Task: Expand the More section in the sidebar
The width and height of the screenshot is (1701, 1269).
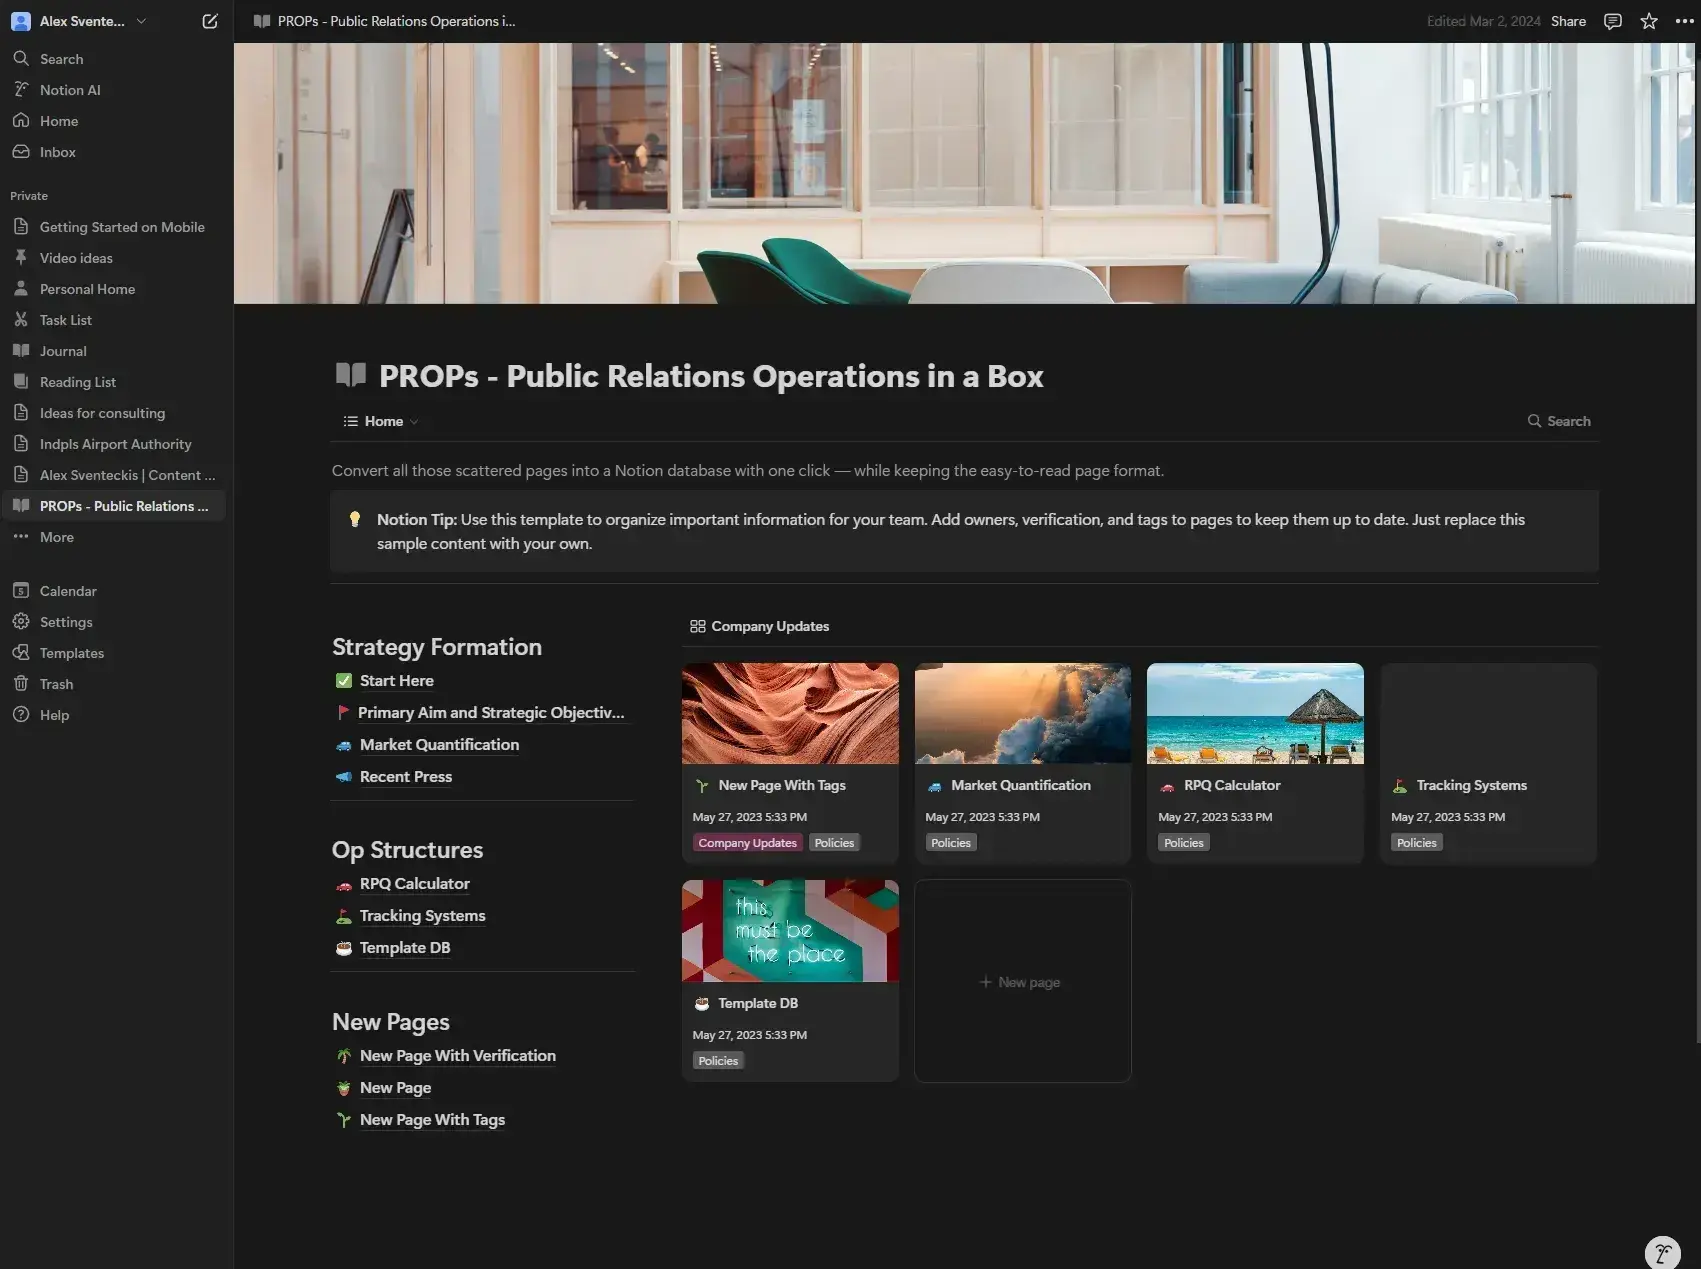Action: click(55, 536)
